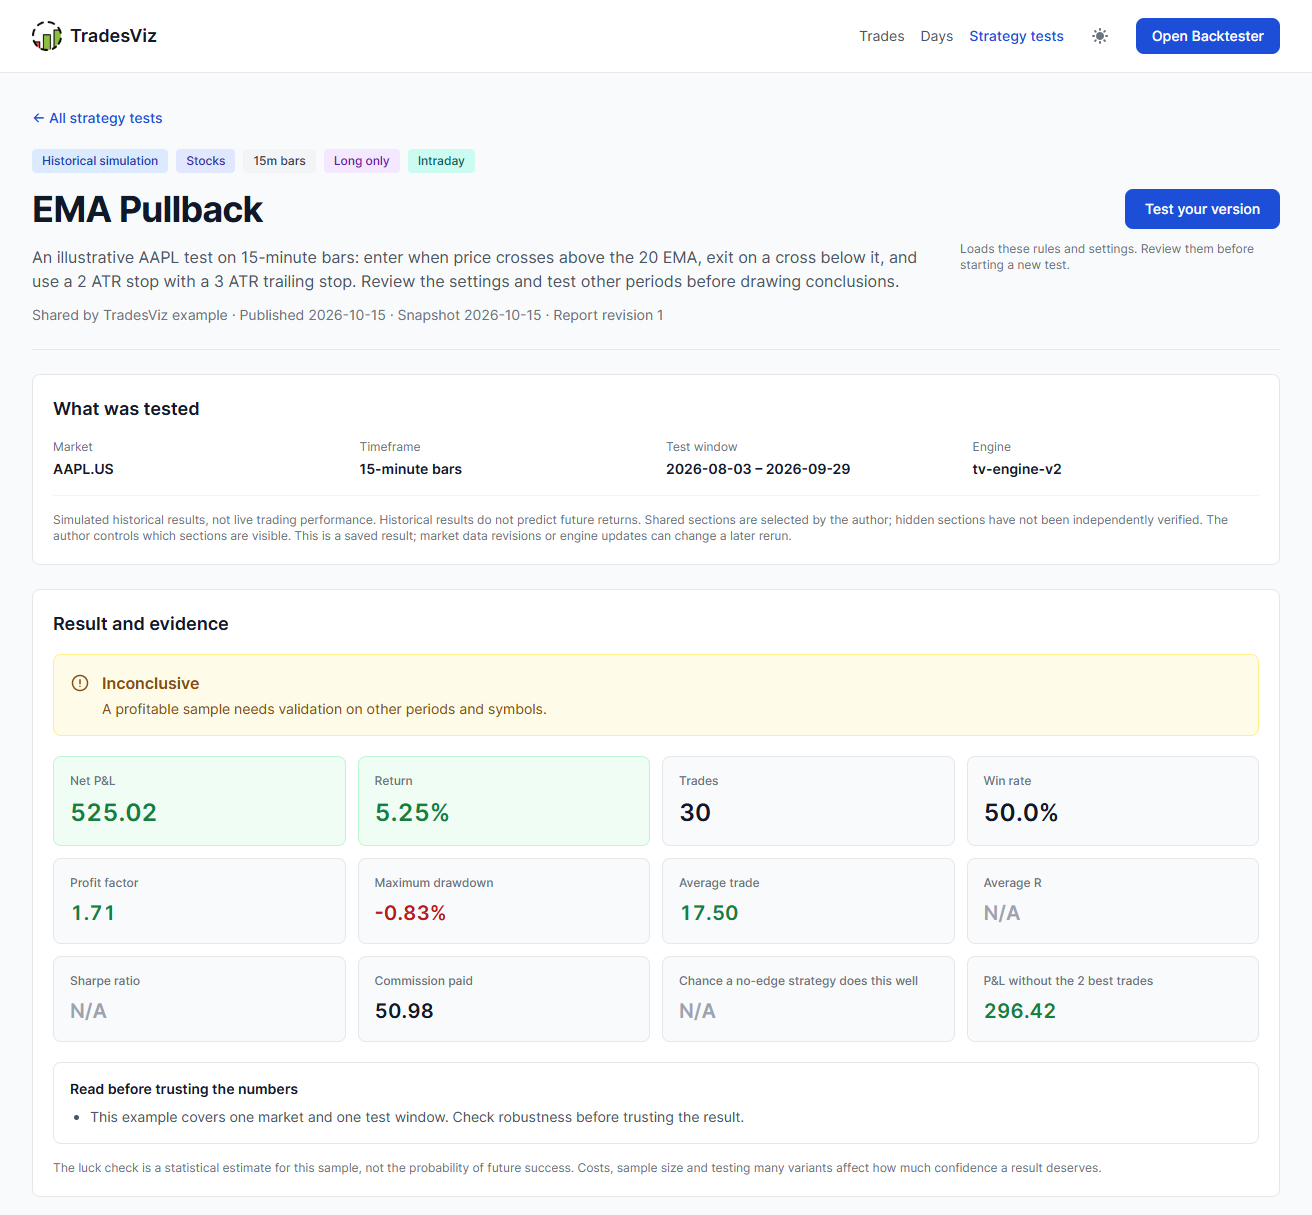Select the Stocks tag
This screenshot has height=1215, width=1312.
click(206, 161)
